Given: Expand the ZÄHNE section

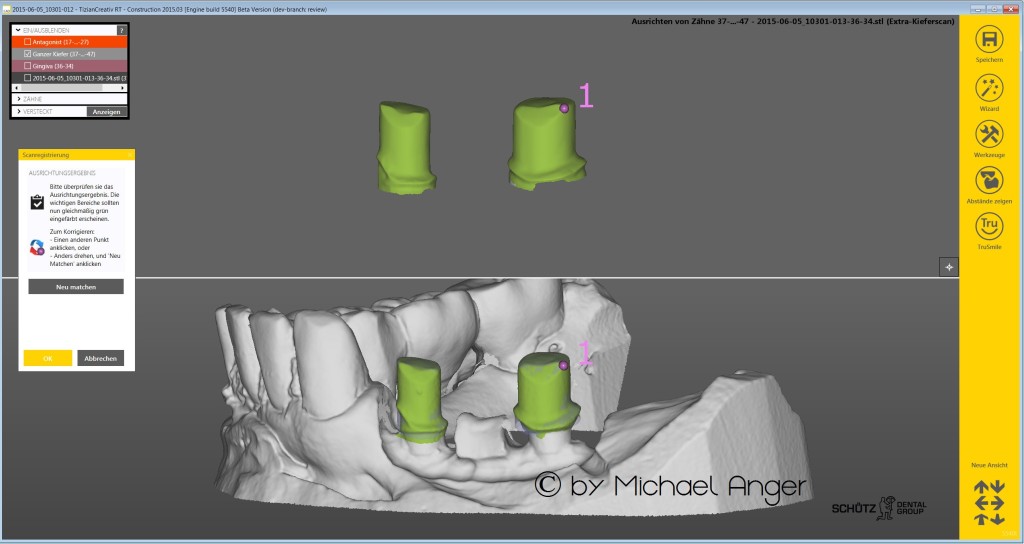Looking at the screenshot, I should [x=18, y=99].
